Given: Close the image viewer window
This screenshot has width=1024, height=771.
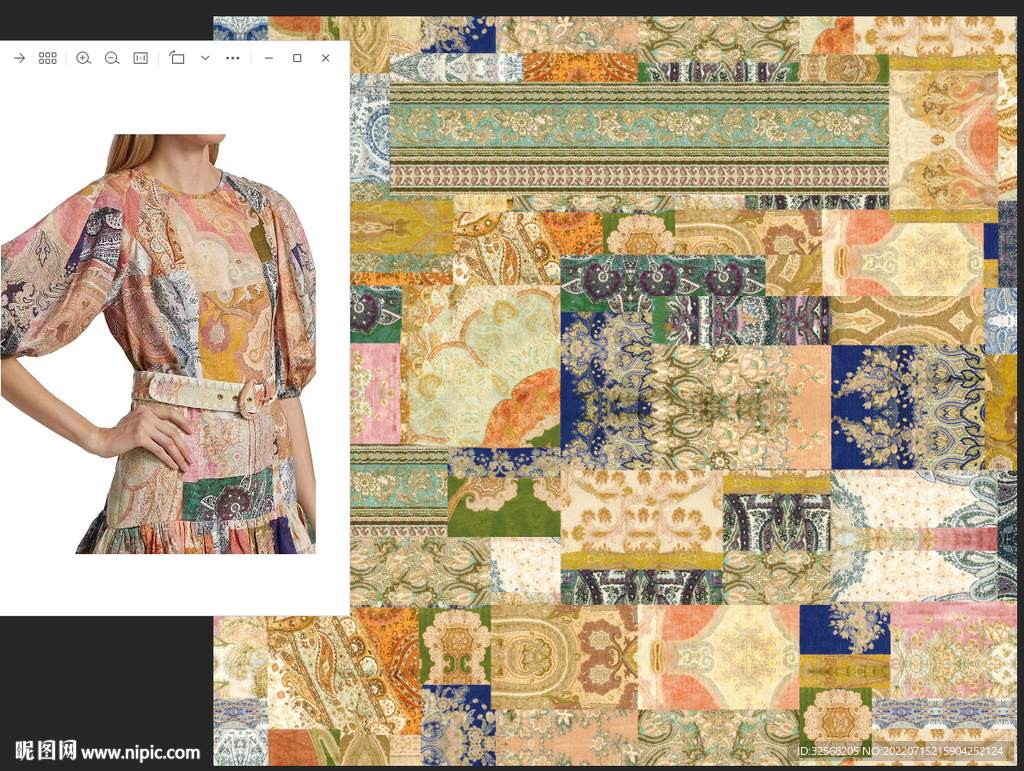Looking at the screenshot, I should pyautogui.click(x=325, y=58).
